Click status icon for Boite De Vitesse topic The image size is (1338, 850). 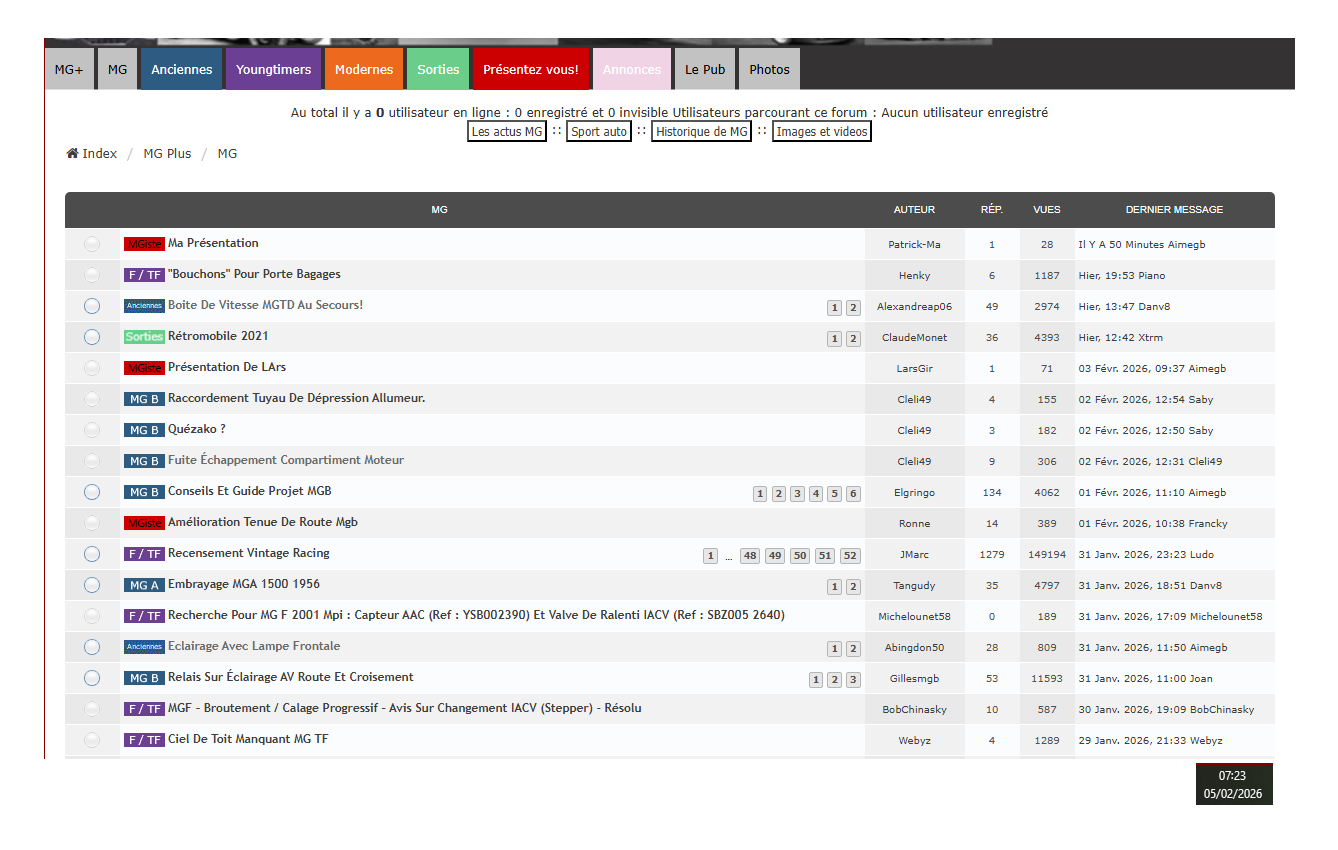click(92, 306)
